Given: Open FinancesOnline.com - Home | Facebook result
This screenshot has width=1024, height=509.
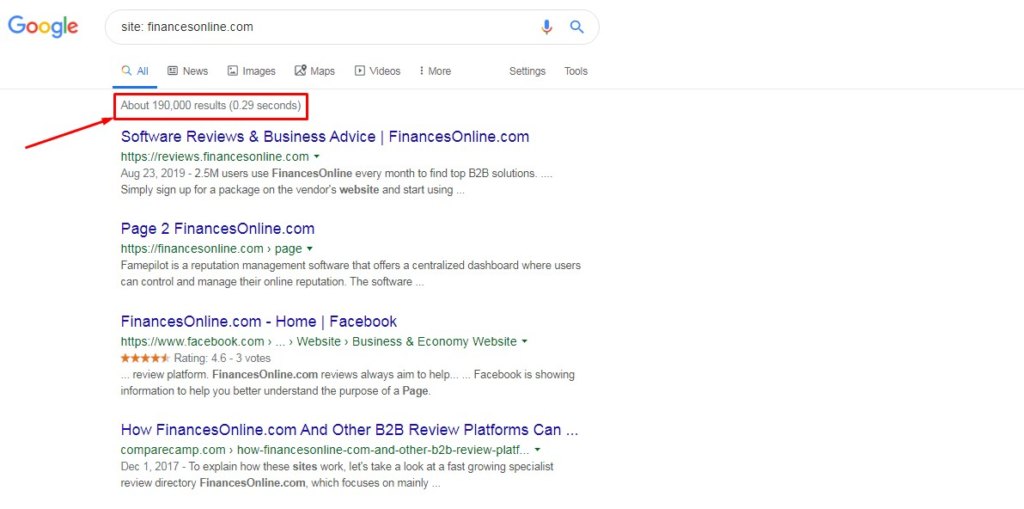Looking at the screenshot, I should (x=259, y=321).
